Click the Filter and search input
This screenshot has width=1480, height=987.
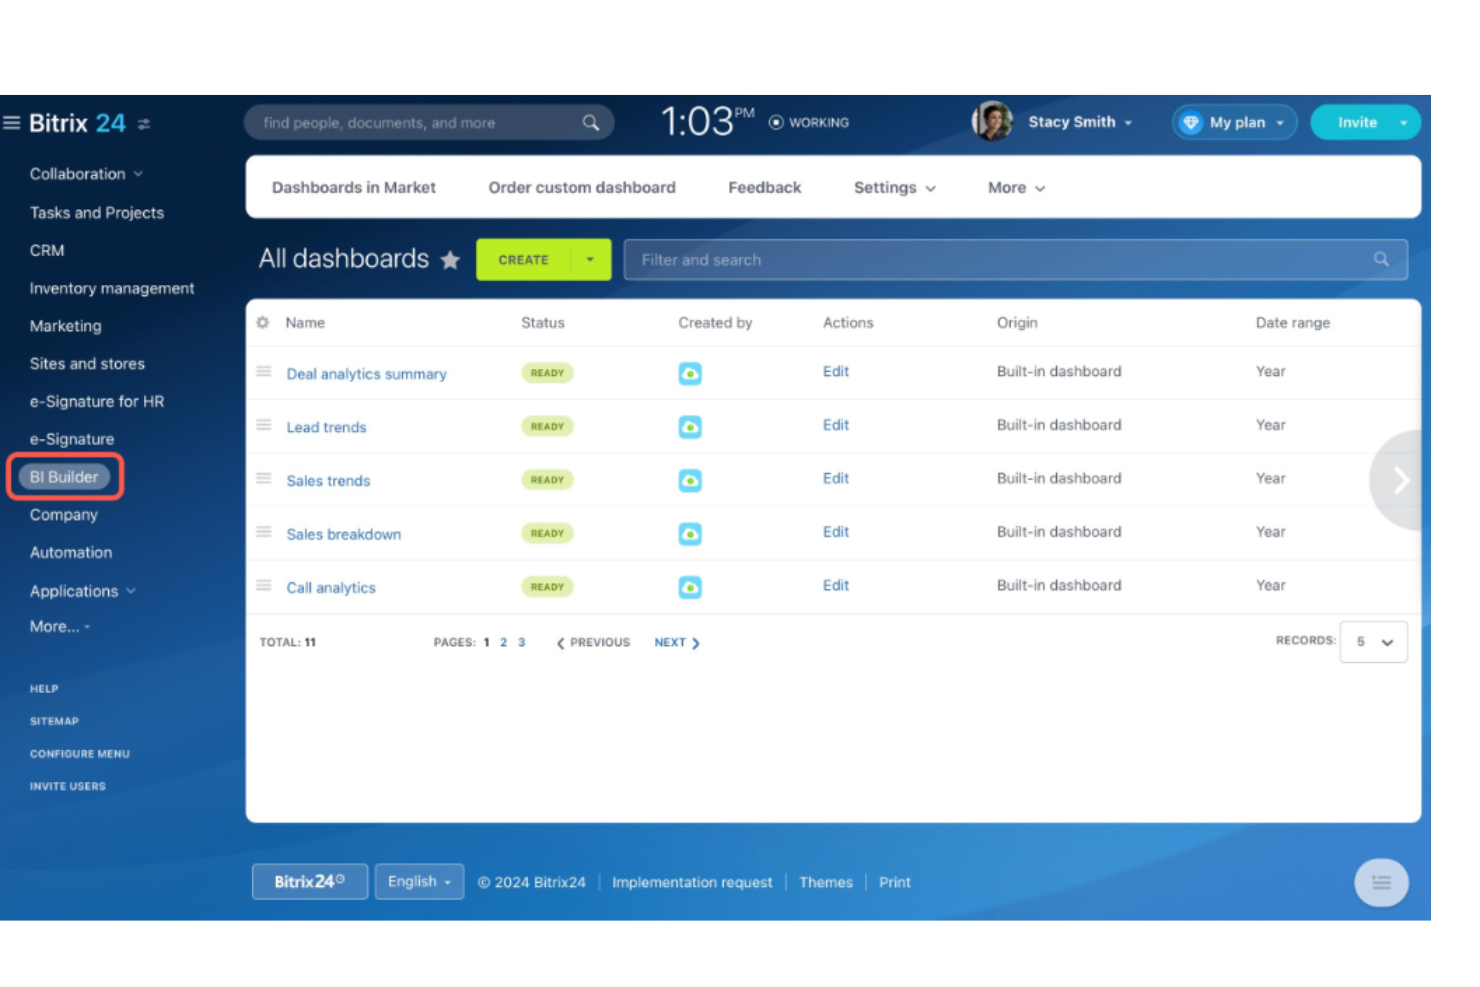coord(1016,260)
